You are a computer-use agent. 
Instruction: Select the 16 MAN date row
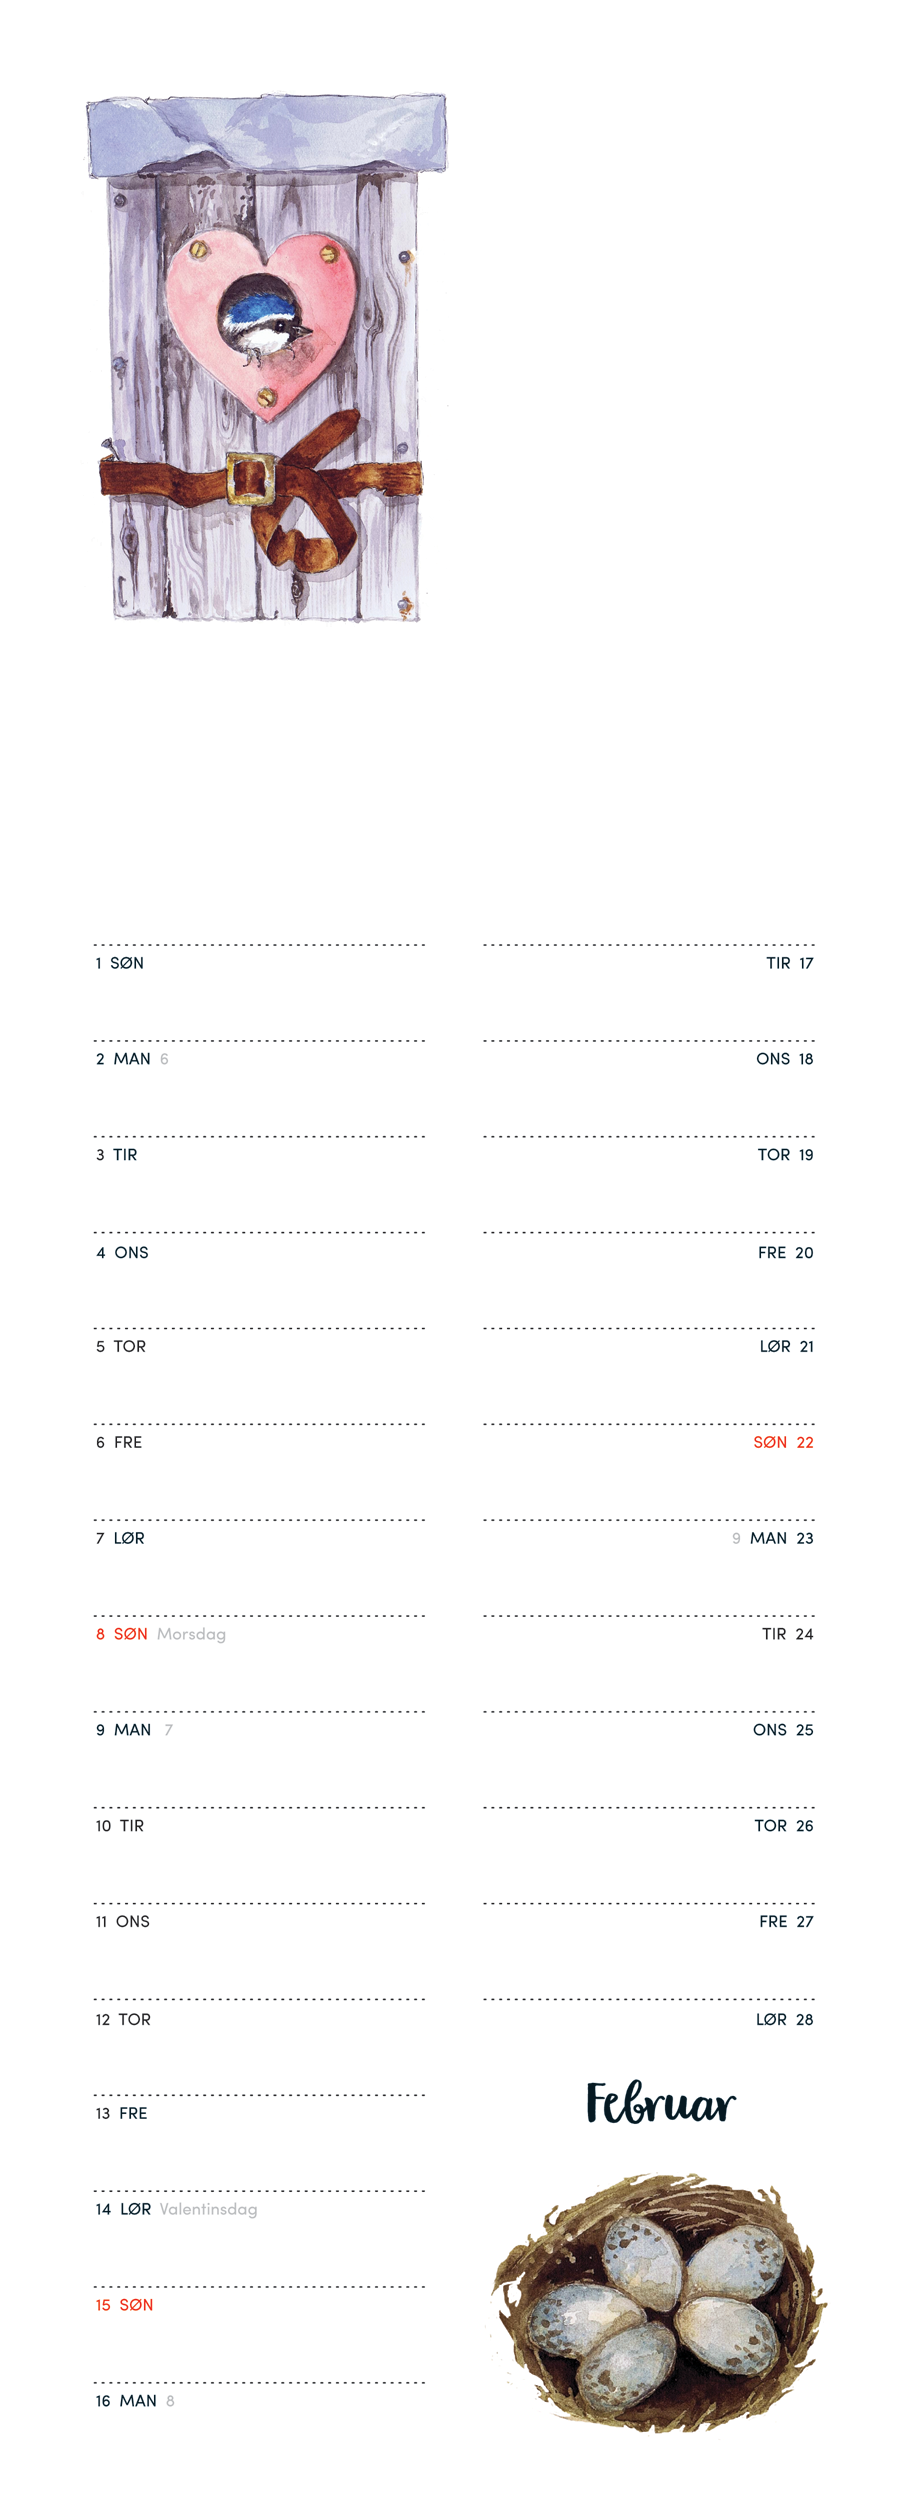pos(126,2401)
